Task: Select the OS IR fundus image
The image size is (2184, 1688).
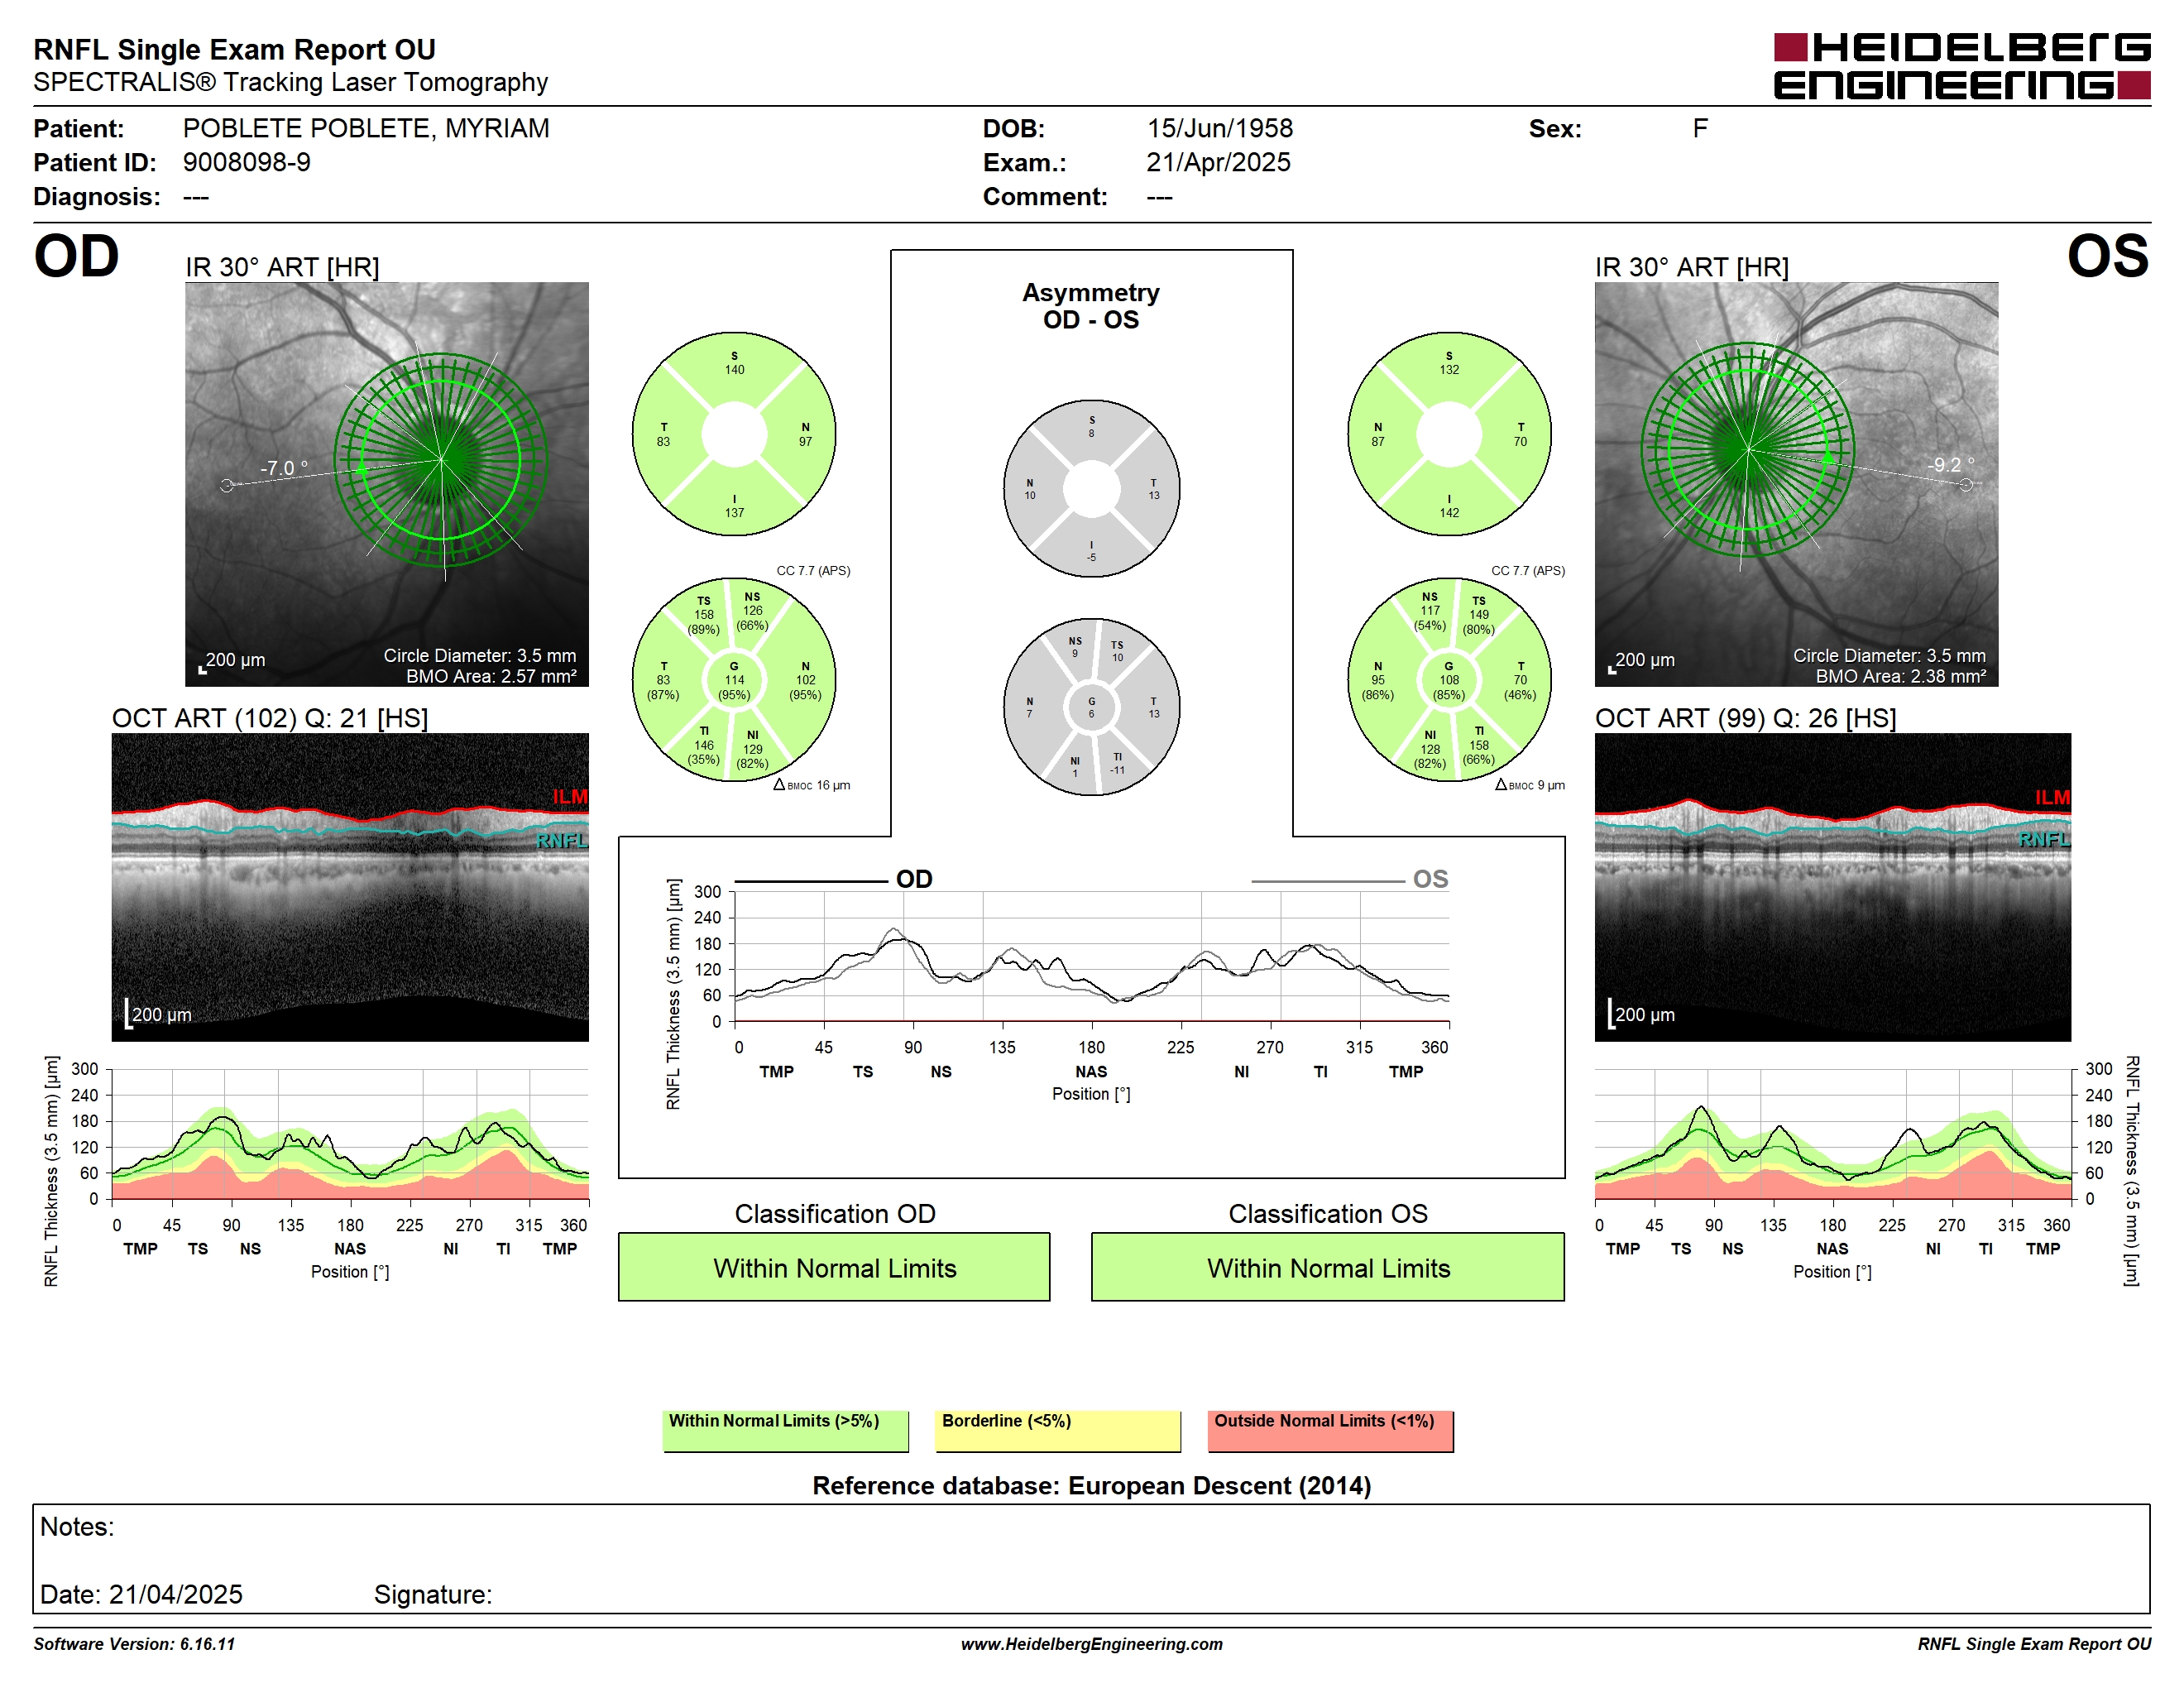Action: 1796,484
